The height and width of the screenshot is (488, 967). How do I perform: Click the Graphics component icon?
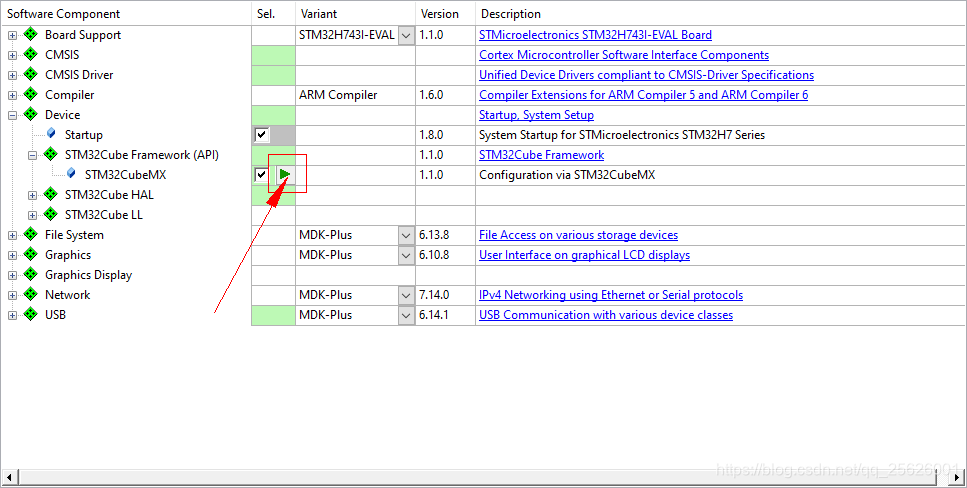pyautogui.click(x=31, y=254)
